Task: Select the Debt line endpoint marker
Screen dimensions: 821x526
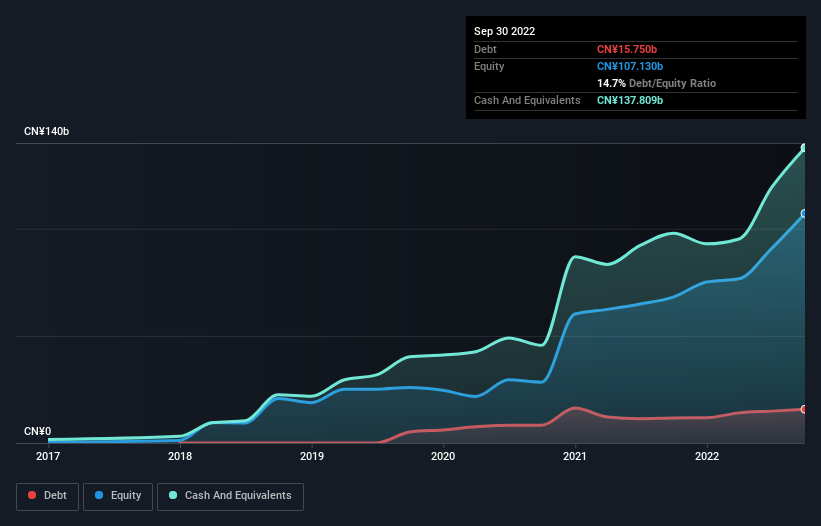Action: pyautogui.click(x=804, y=409)
